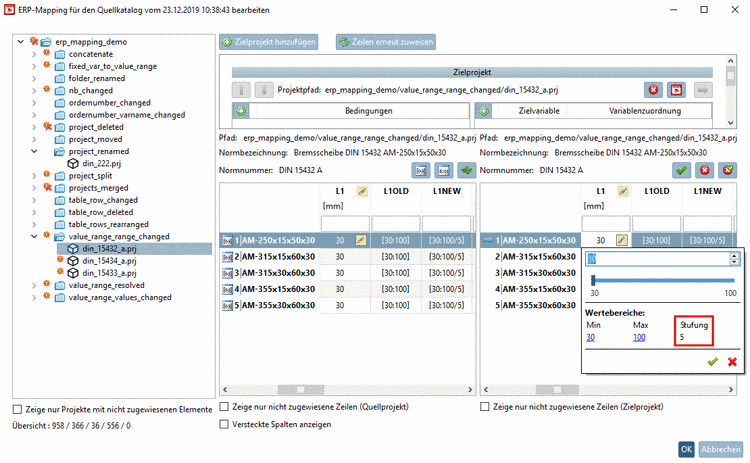Select the ordernumber_changed folder
The height and width of the screenshot is (463, 750).
click(x=109, y=103)
